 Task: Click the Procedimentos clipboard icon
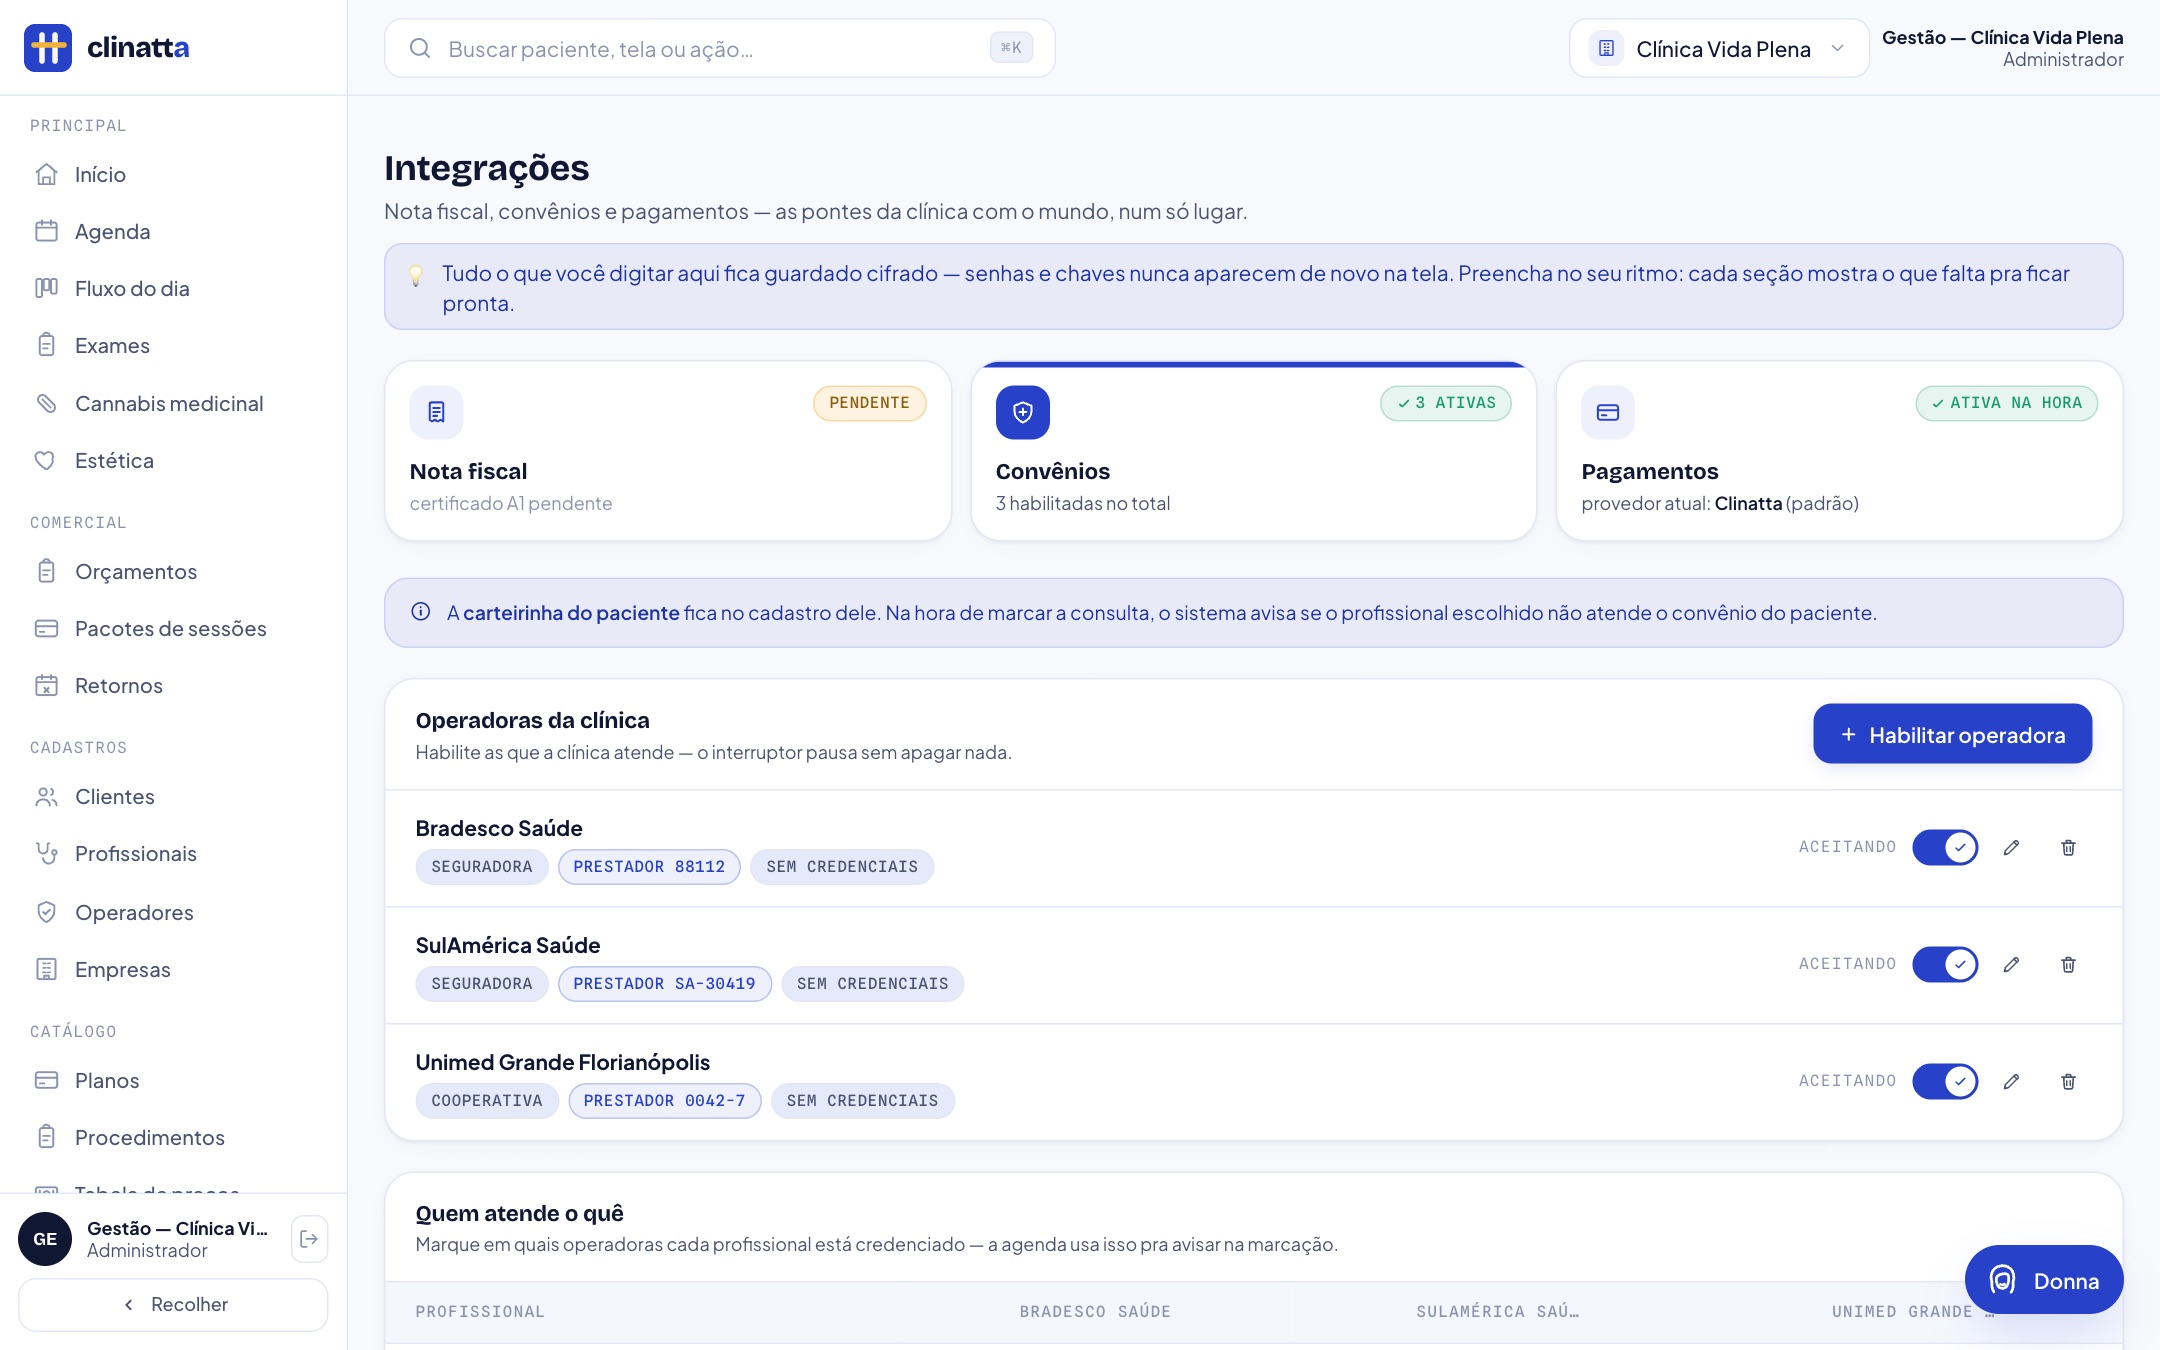coord(46,1137)
